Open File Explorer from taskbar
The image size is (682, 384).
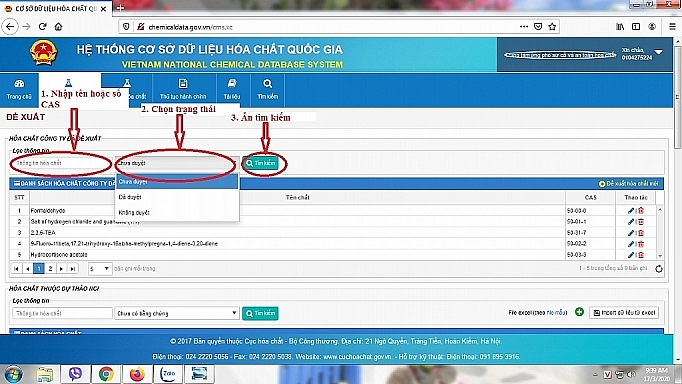[44, 374]
